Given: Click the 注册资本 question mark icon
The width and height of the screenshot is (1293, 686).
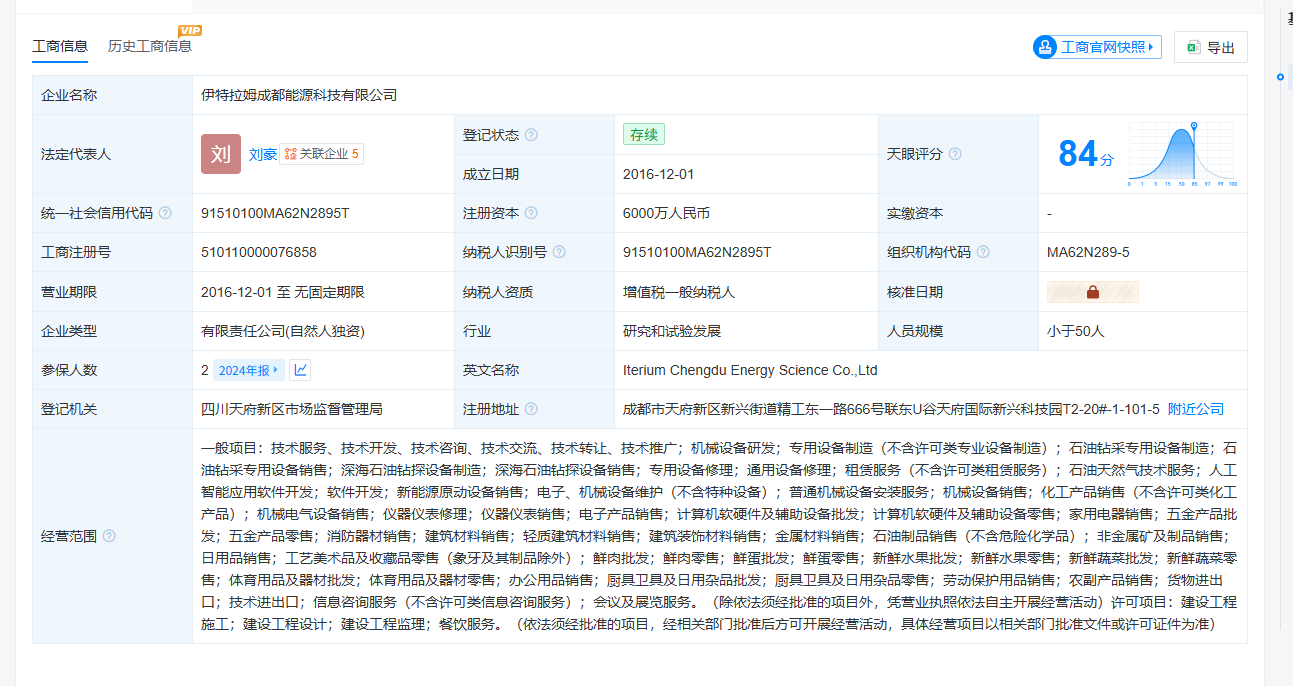Looking at the screenshot, I should [x=531, y=213].
